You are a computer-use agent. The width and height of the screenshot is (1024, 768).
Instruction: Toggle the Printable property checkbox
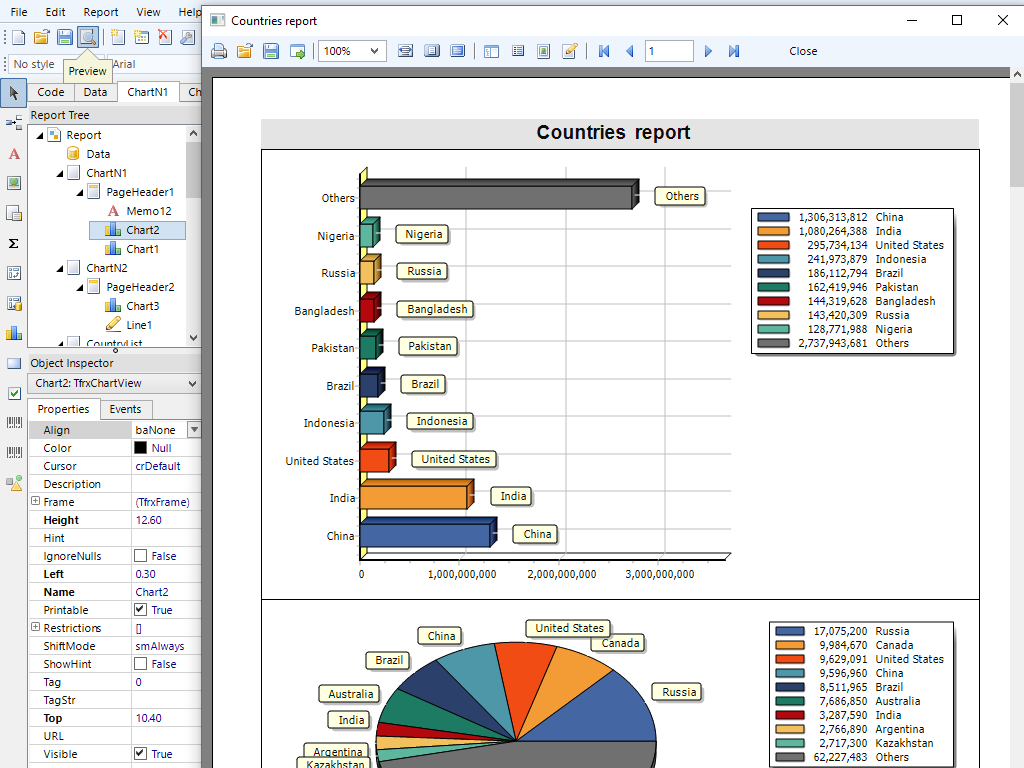tap(141, 610)
